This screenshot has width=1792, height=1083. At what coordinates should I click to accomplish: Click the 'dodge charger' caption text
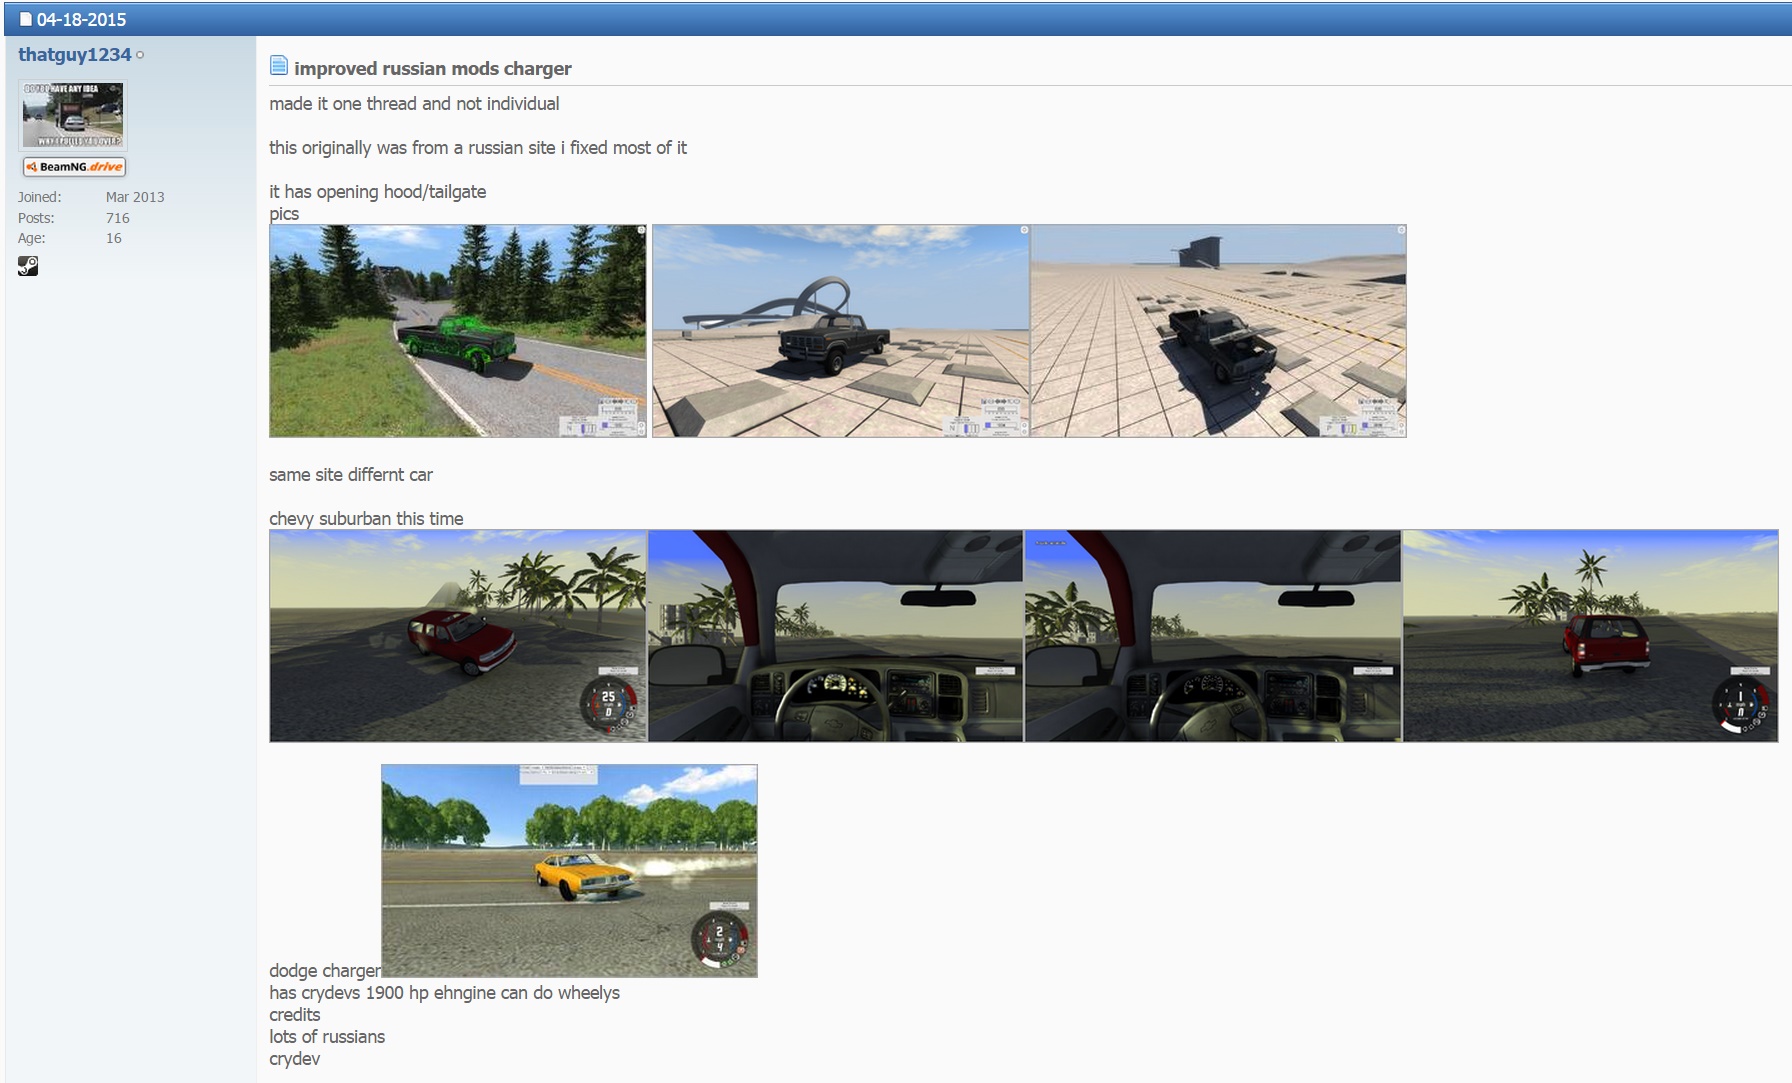click(324, 971)
